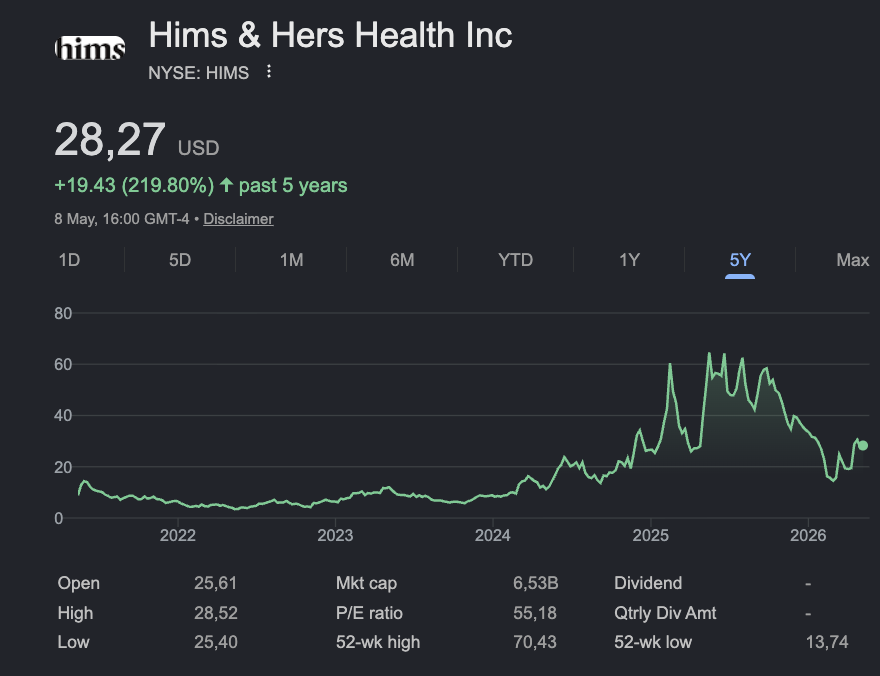Click the past 5 years text
Image resolution: width=880 pixels, height=676 pixels.
coord(293,186)
